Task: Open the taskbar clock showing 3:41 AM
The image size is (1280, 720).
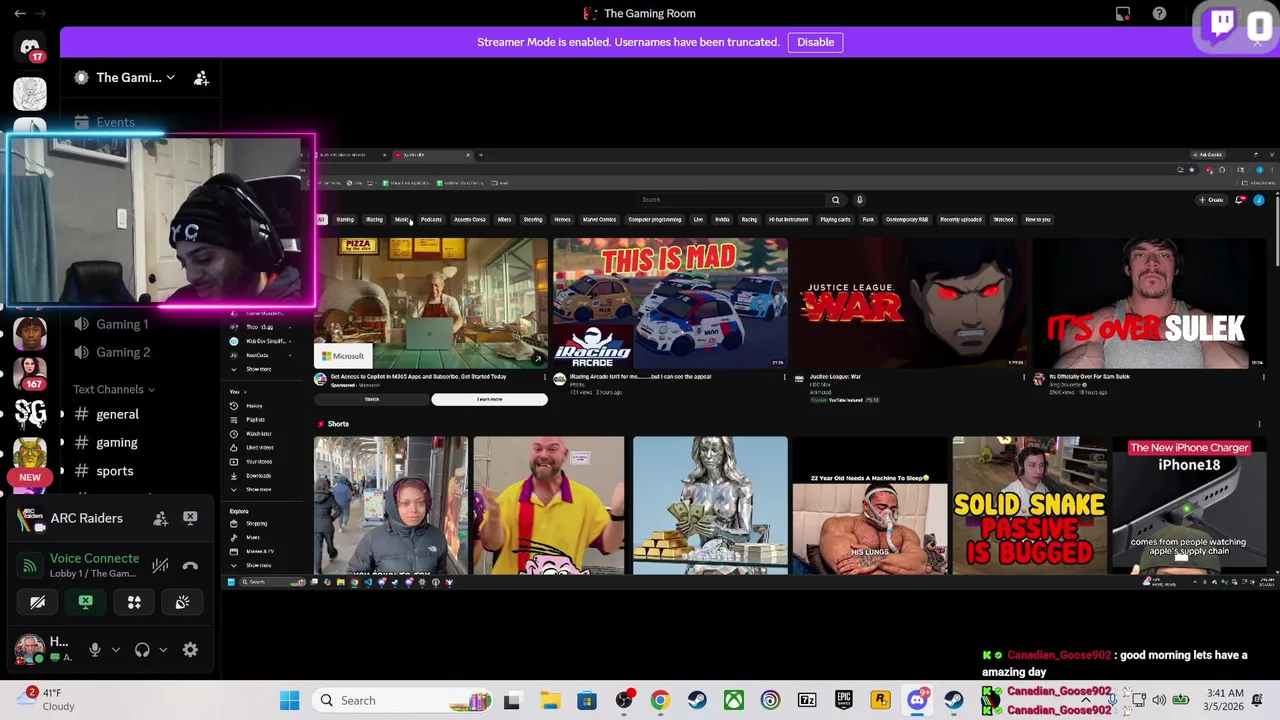Action: [x=1218, y=700]
